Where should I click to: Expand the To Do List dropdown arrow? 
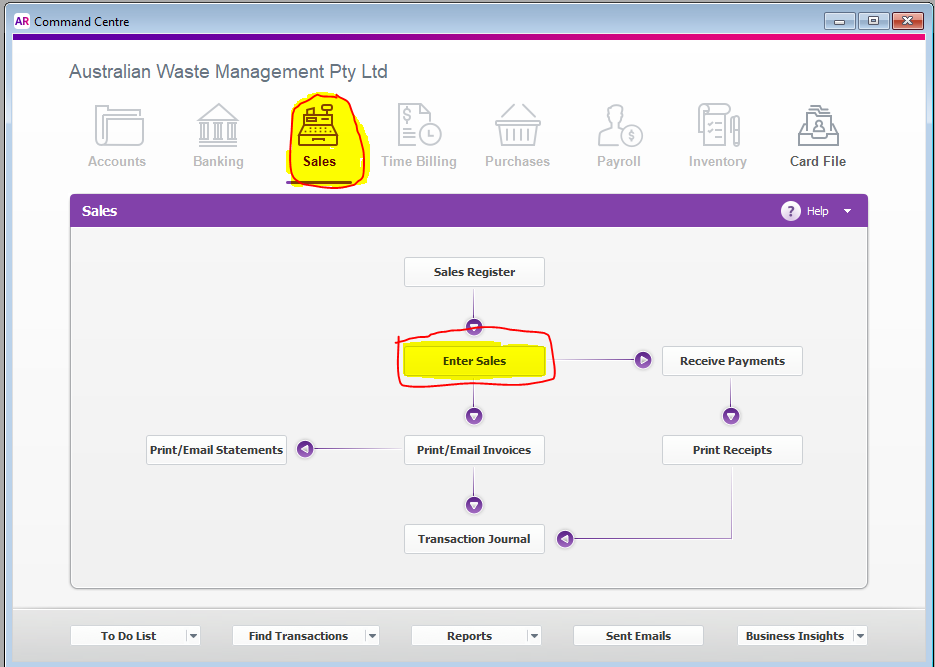click(x=193, y=636)
